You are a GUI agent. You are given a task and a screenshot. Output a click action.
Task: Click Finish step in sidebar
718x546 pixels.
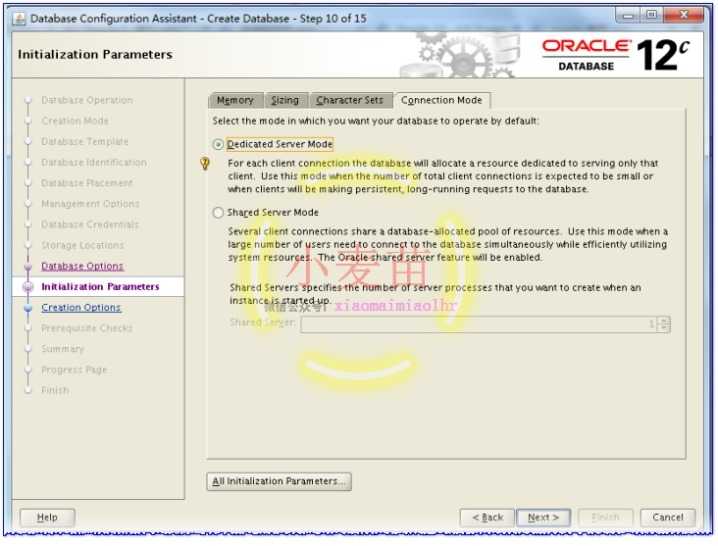click(55, 390)
